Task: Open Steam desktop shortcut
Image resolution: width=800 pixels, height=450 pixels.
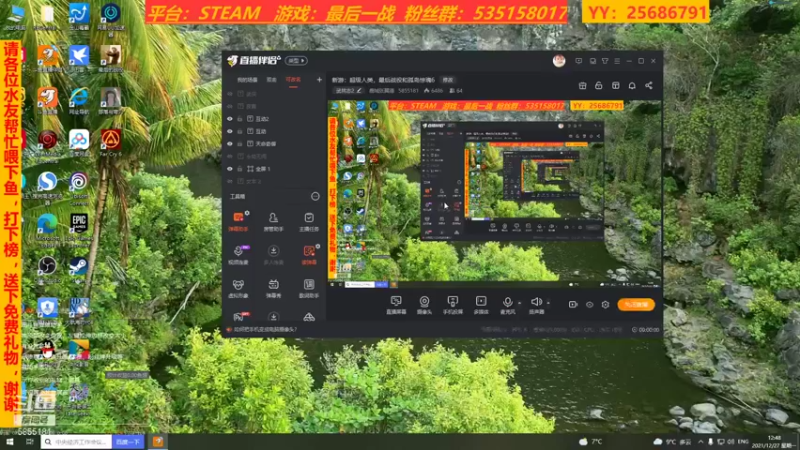Action: 79,270
